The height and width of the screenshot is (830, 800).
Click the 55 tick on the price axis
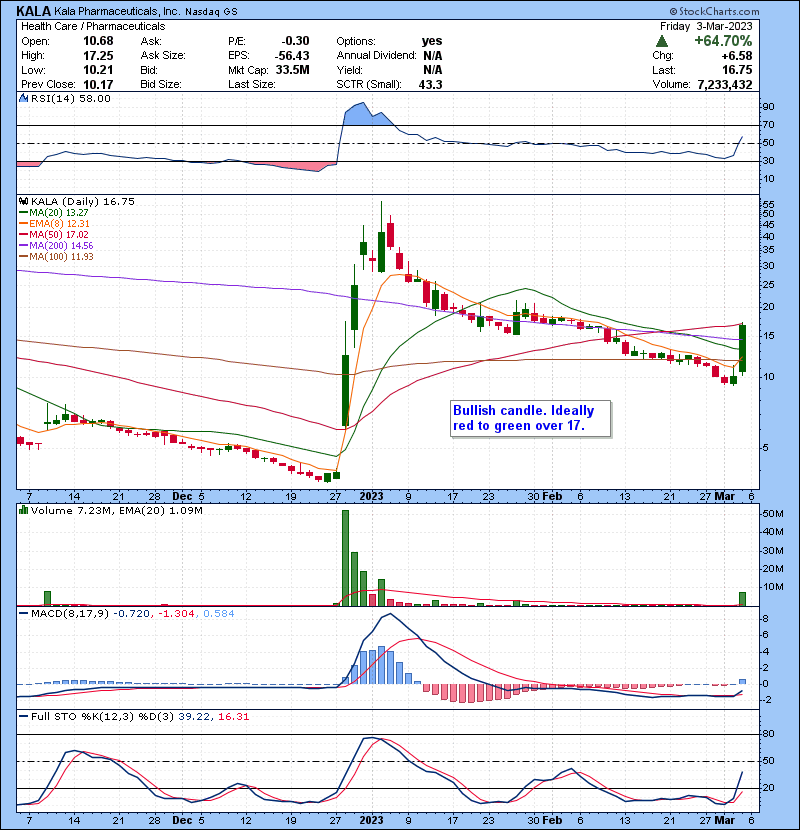pyautogui.click(x=768, y=204)
